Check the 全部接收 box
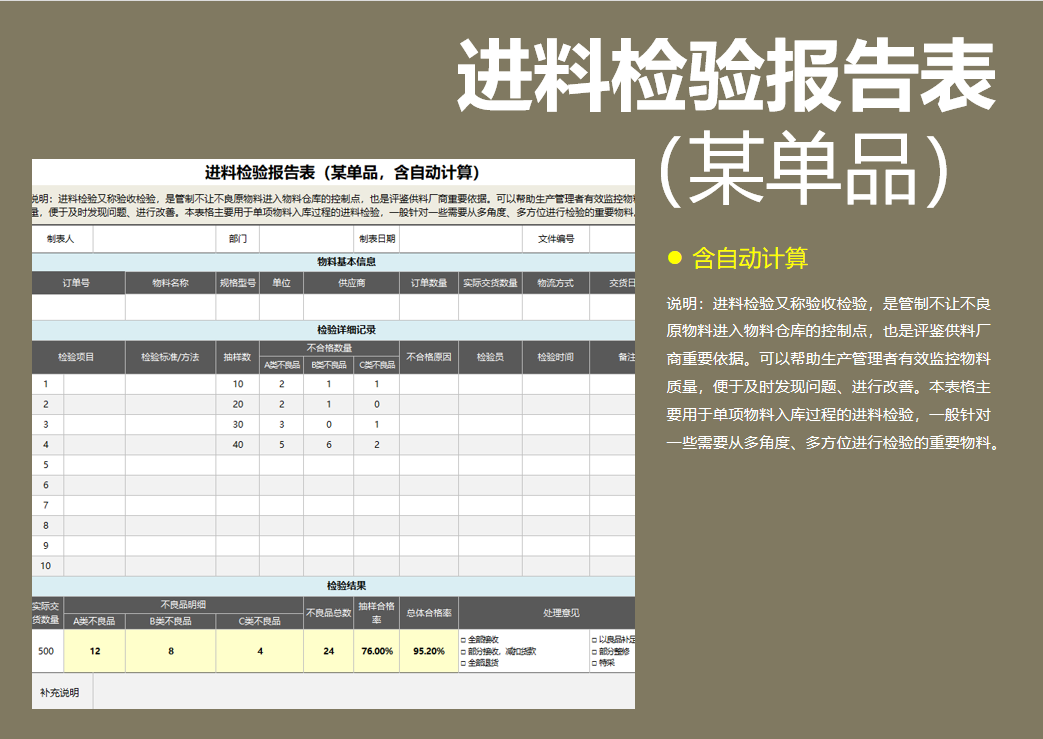The image size is (1043, 739). tap(464, 640)
